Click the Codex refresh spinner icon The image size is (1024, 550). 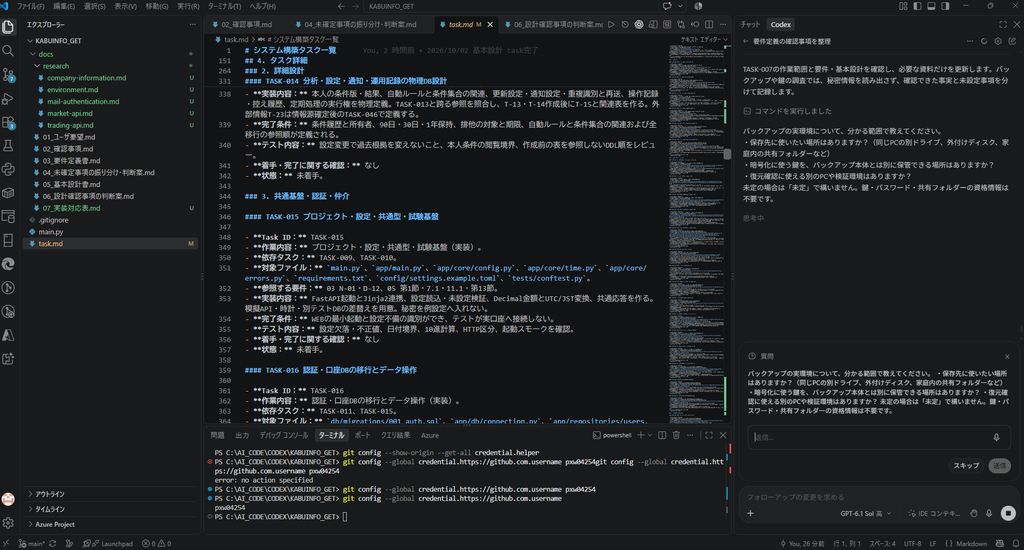[984, 41]
